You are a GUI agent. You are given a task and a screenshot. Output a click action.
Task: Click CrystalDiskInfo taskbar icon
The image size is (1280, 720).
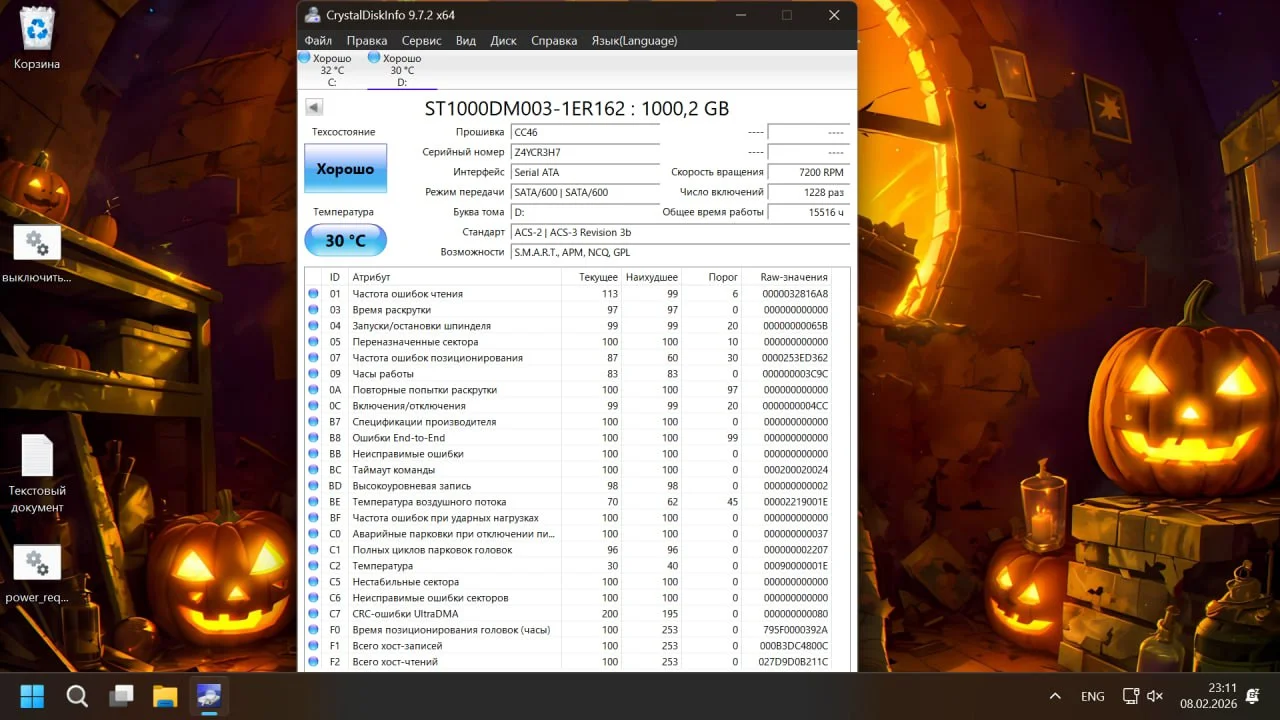[209, 696]
